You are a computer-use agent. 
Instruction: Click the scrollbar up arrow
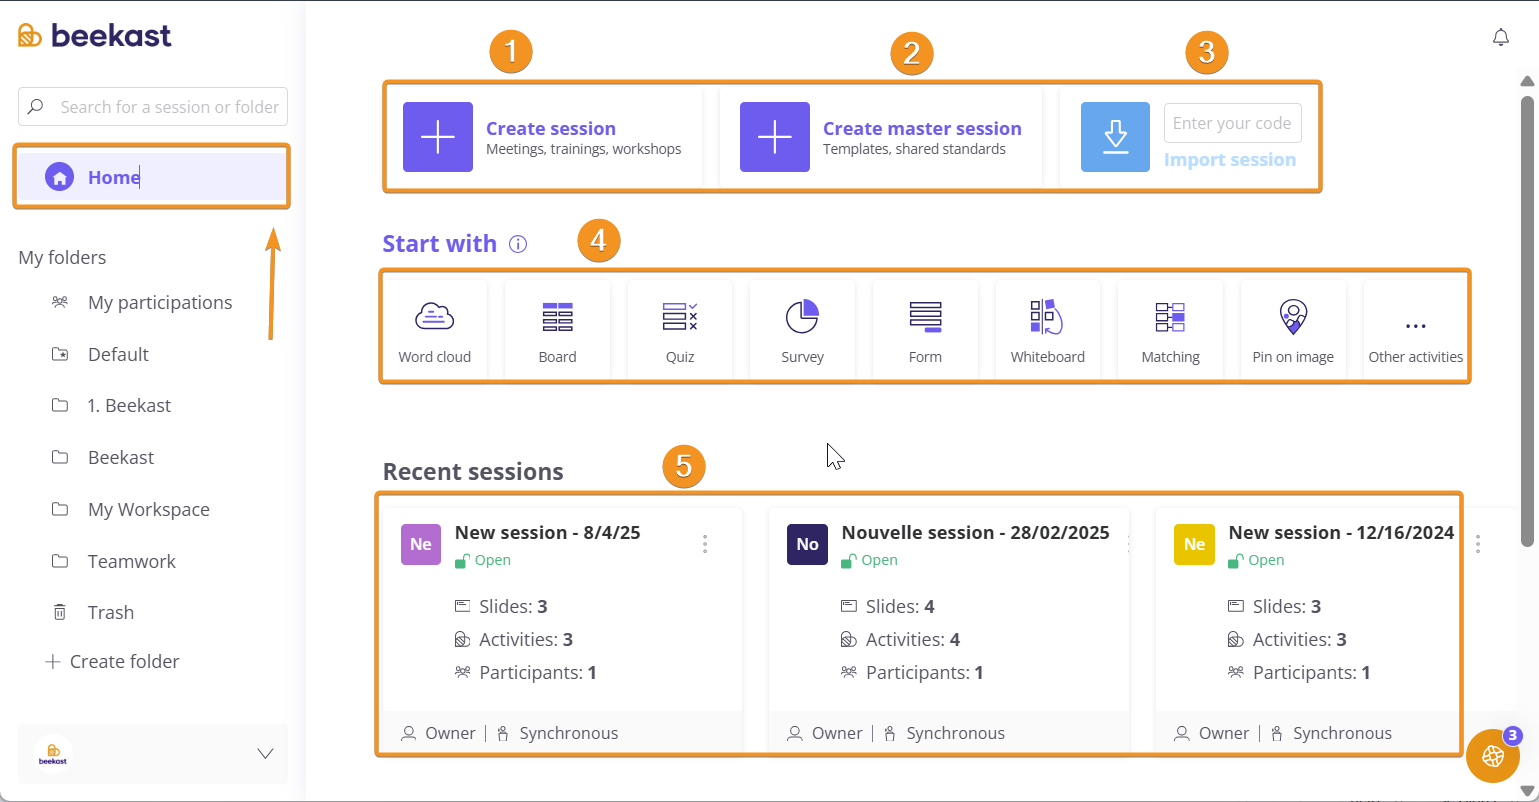pyautogui.click(x=1527, y=81)
